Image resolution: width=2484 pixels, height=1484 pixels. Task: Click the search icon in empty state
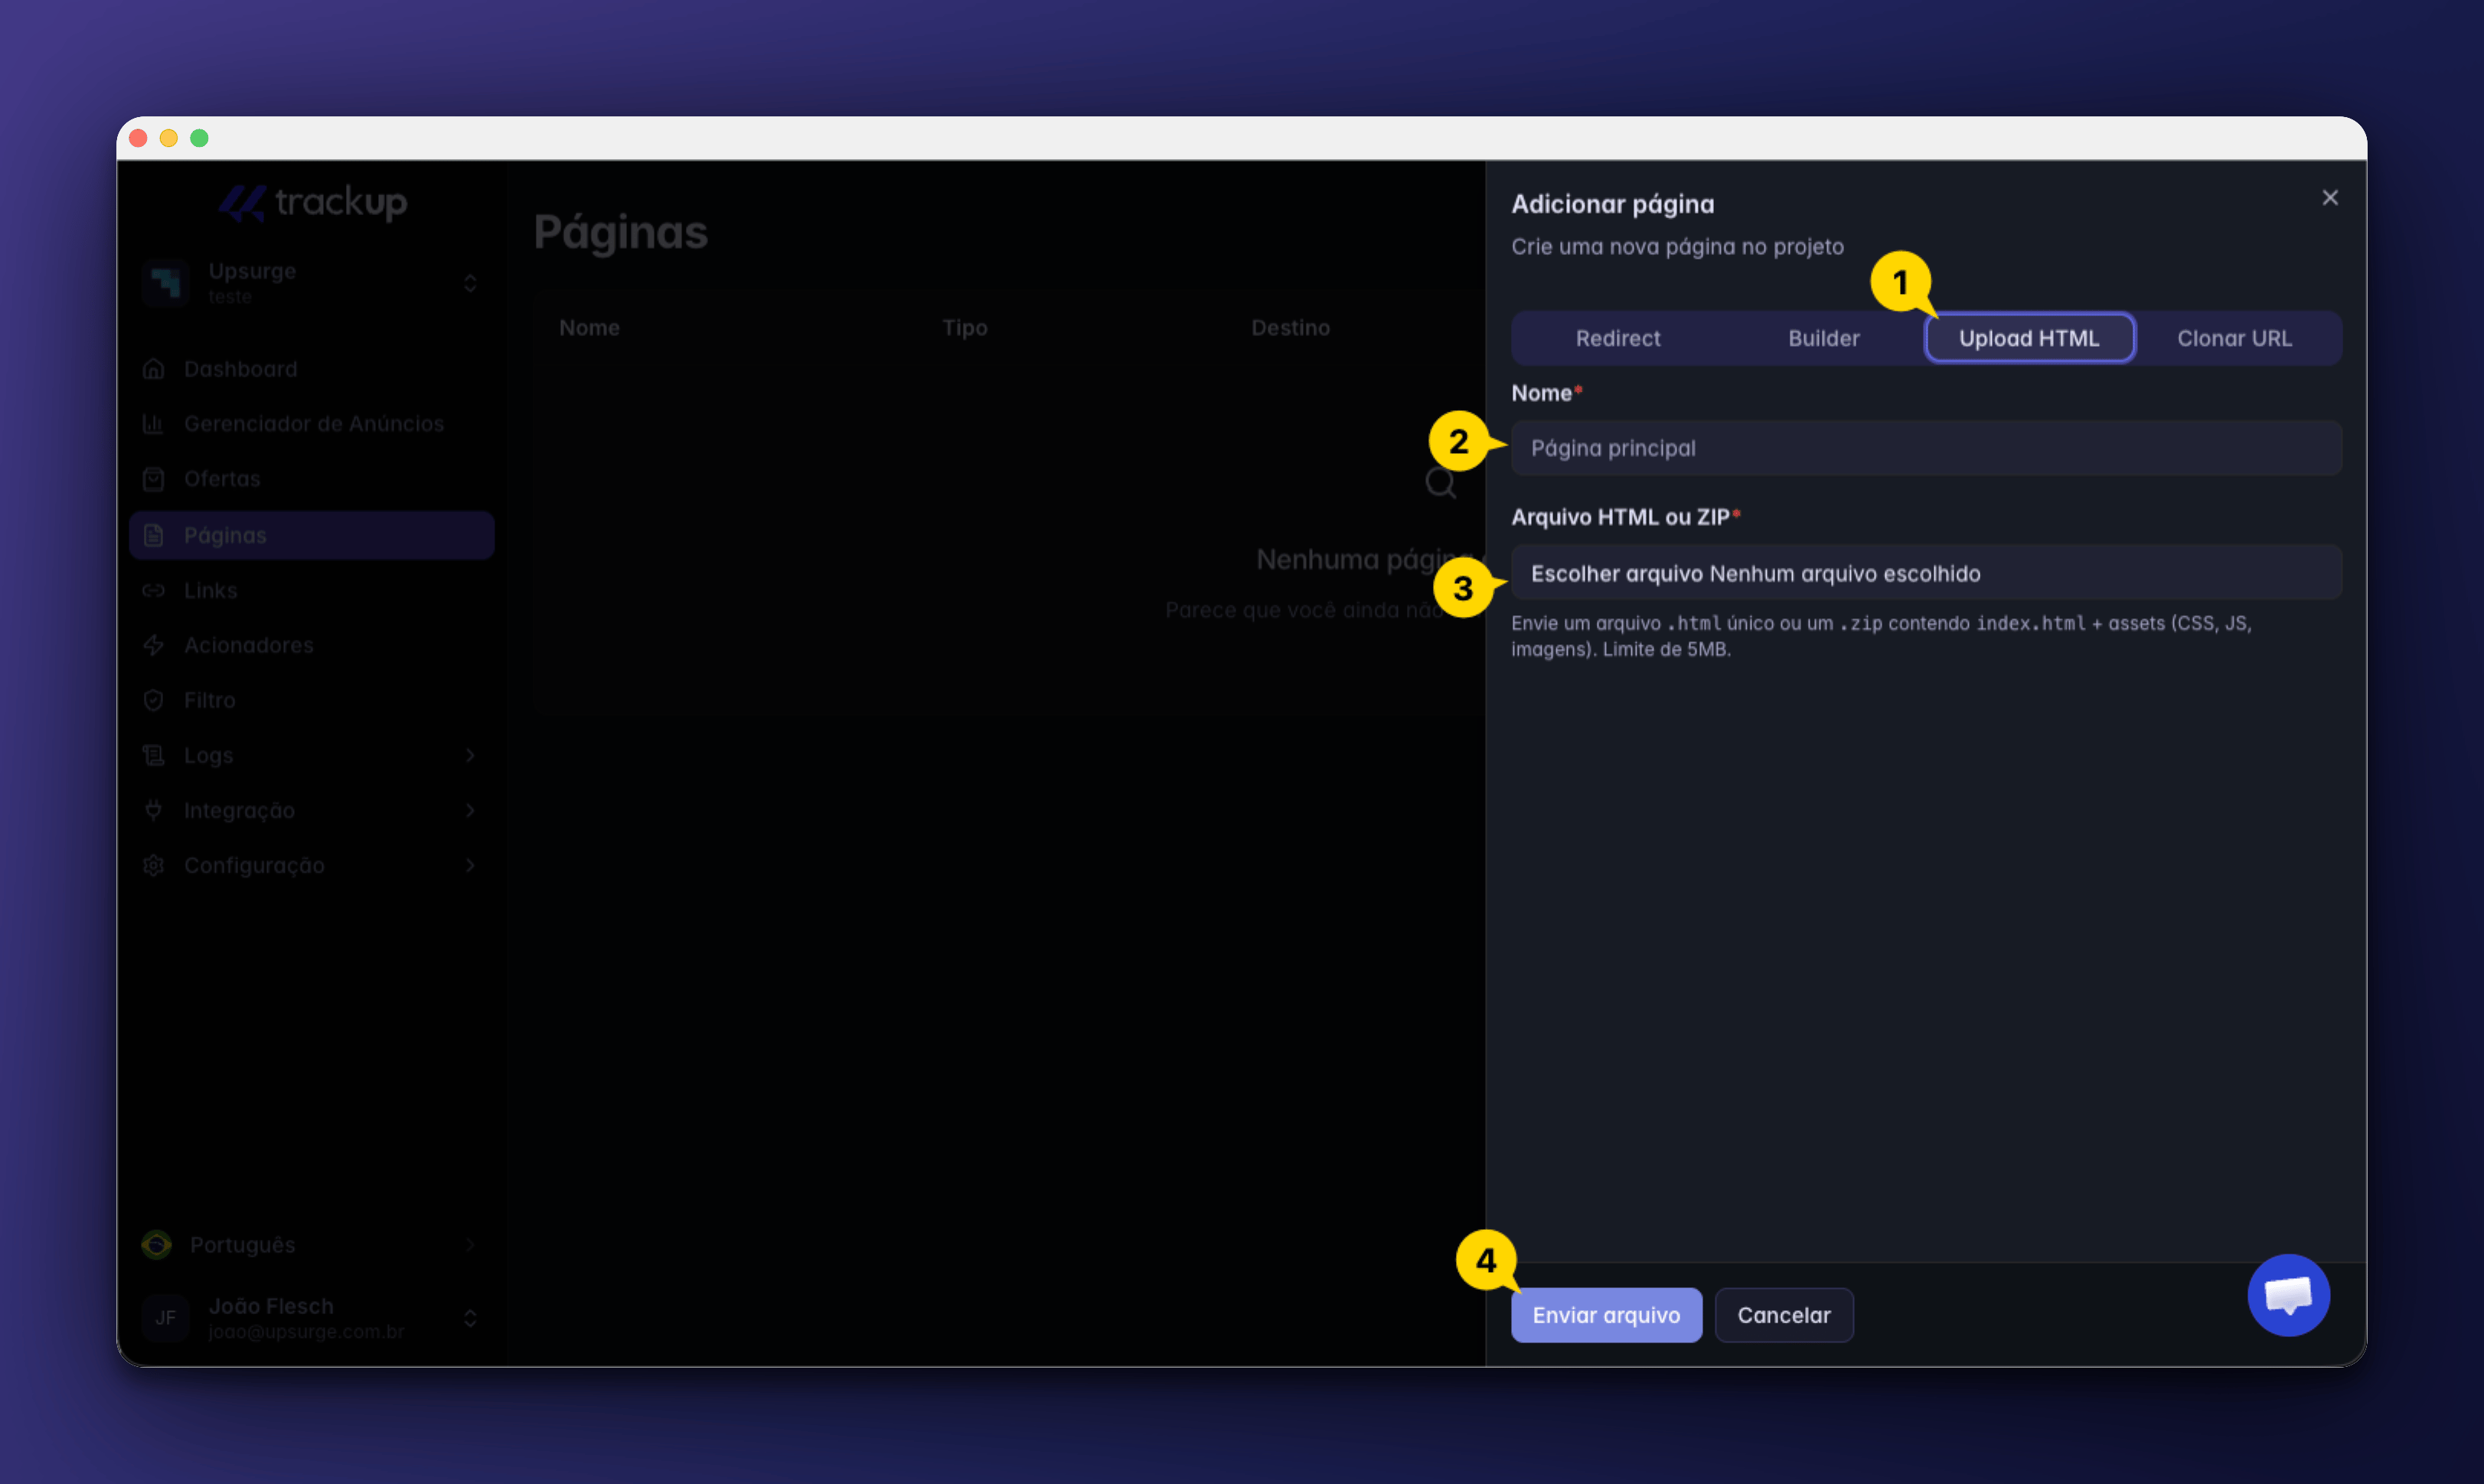(1440, 483)
